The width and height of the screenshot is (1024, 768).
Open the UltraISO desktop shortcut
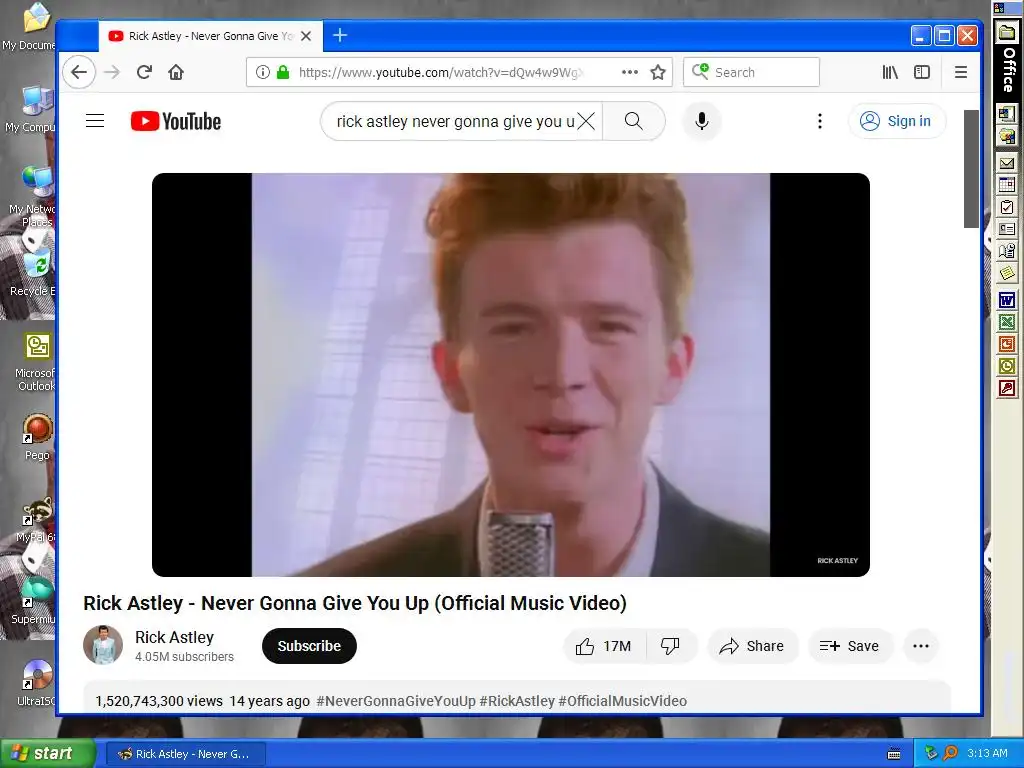coord(37,682)
